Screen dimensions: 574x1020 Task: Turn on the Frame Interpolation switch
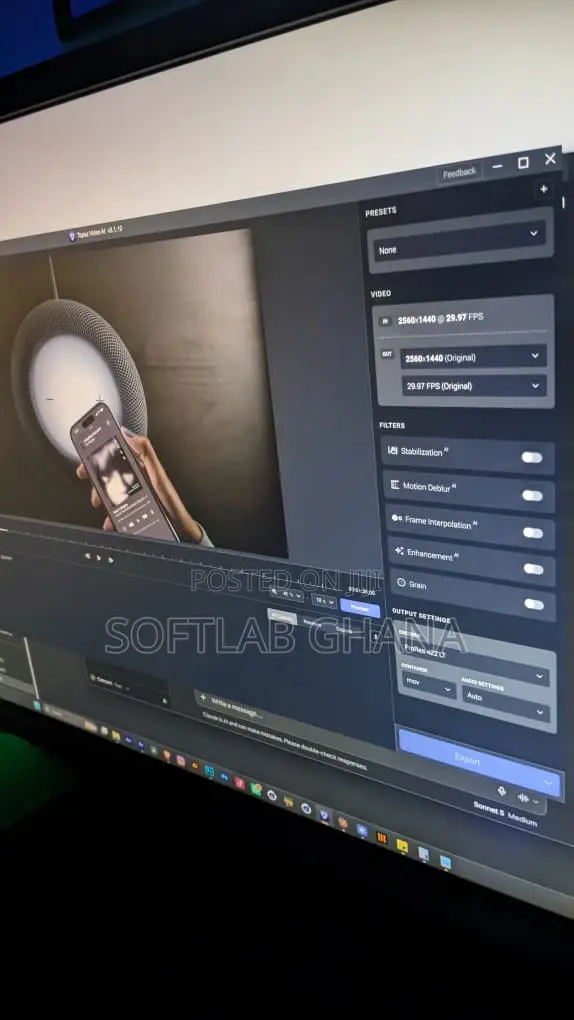pyautogui.click(x=533, y=533)
